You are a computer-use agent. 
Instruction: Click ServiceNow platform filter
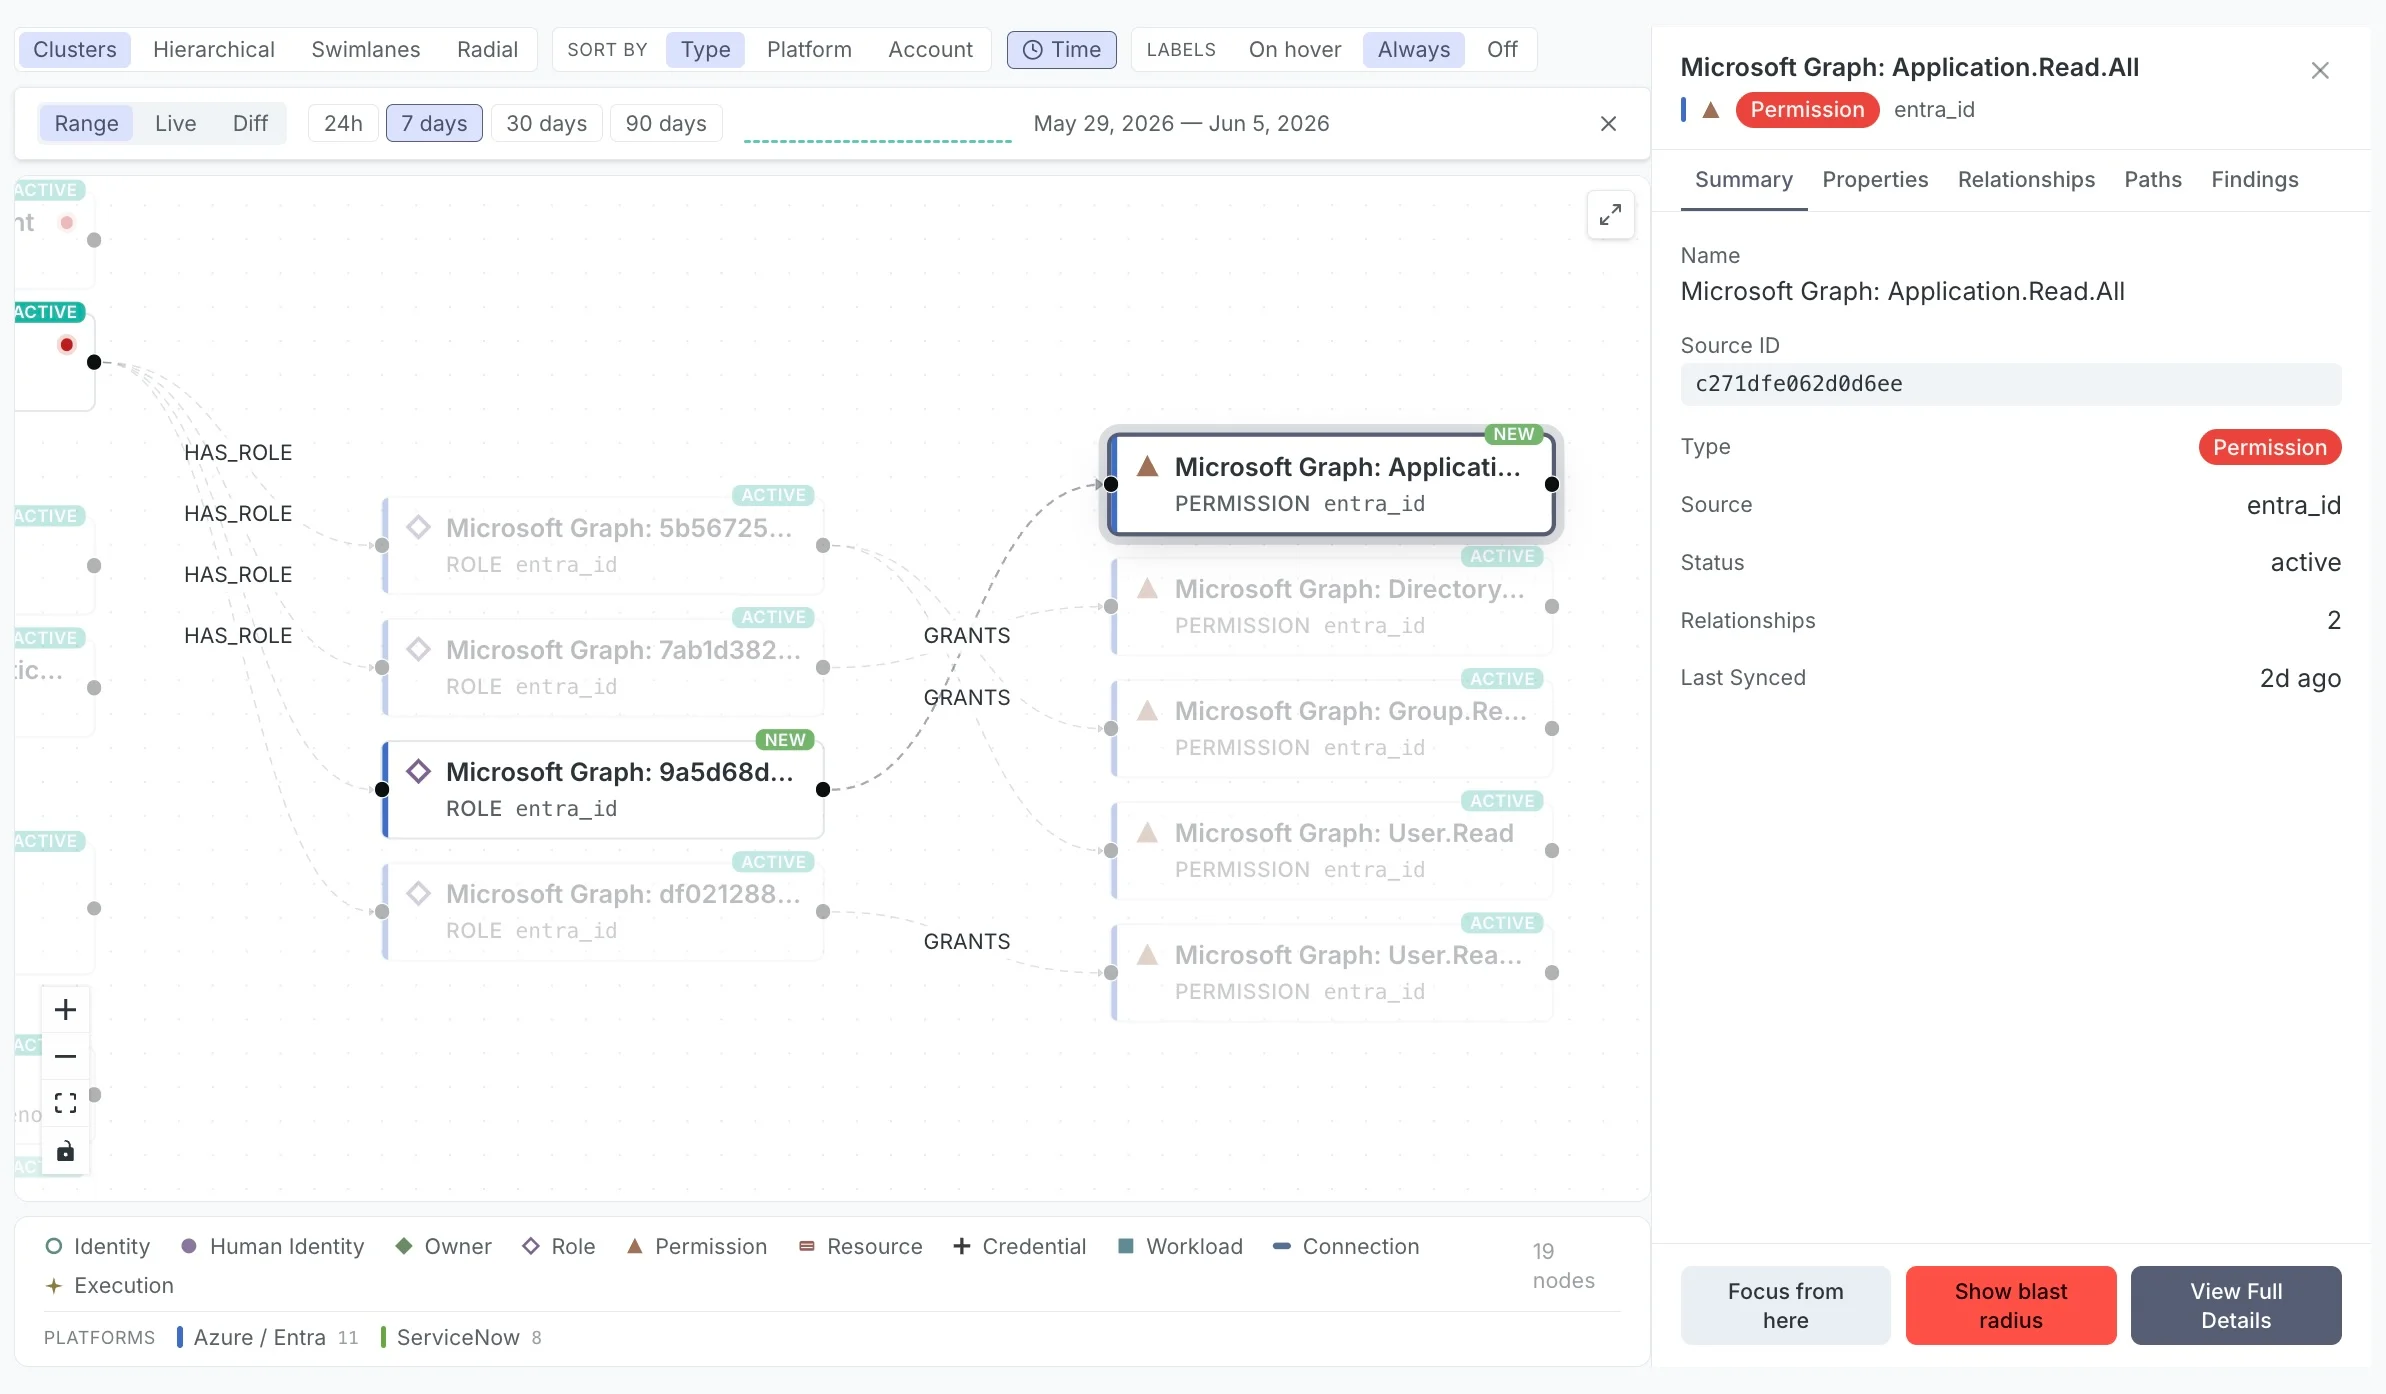point(461,1338)
